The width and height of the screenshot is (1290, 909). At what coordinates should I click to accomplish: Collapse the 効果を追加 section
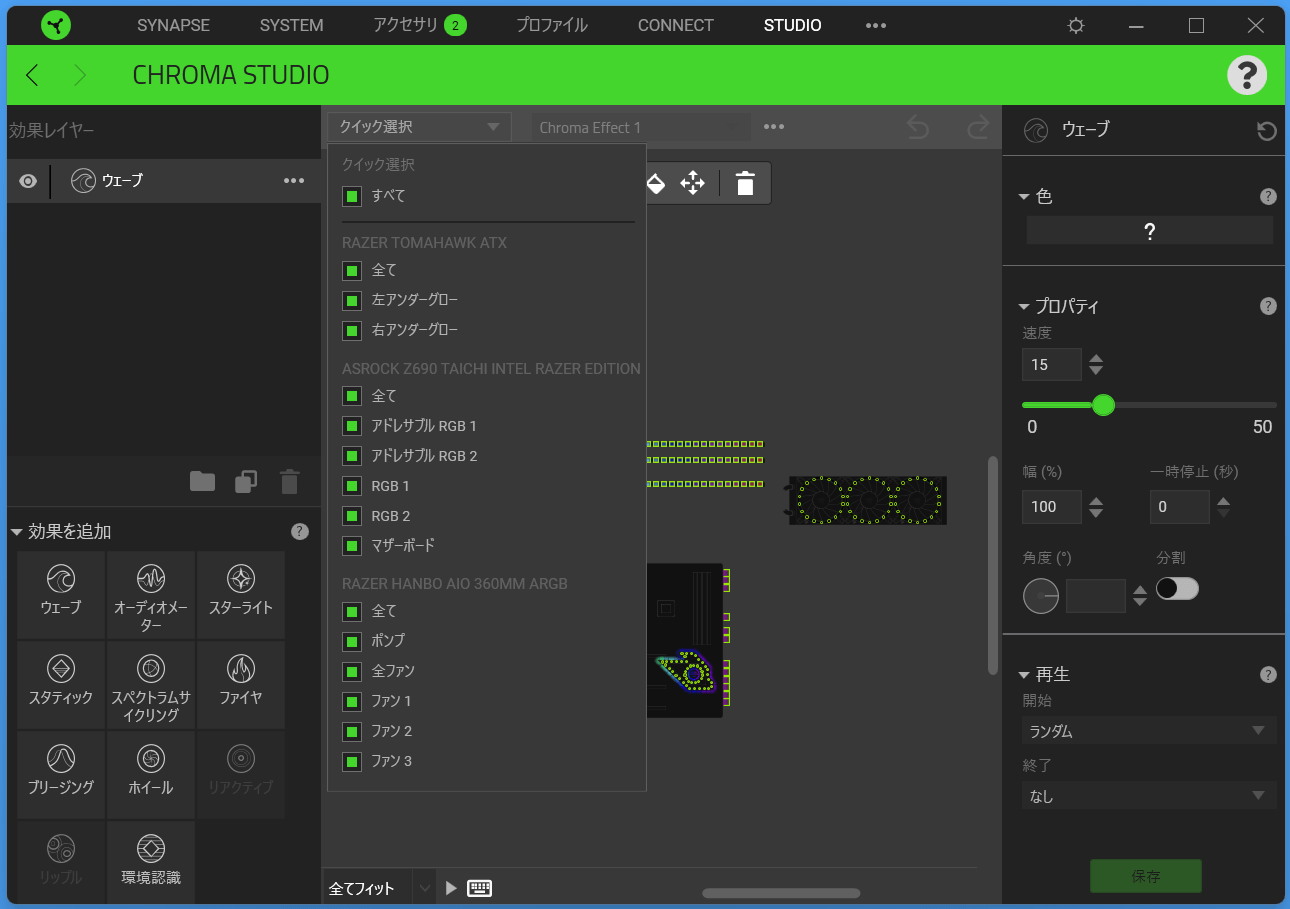tap(17, 532)
